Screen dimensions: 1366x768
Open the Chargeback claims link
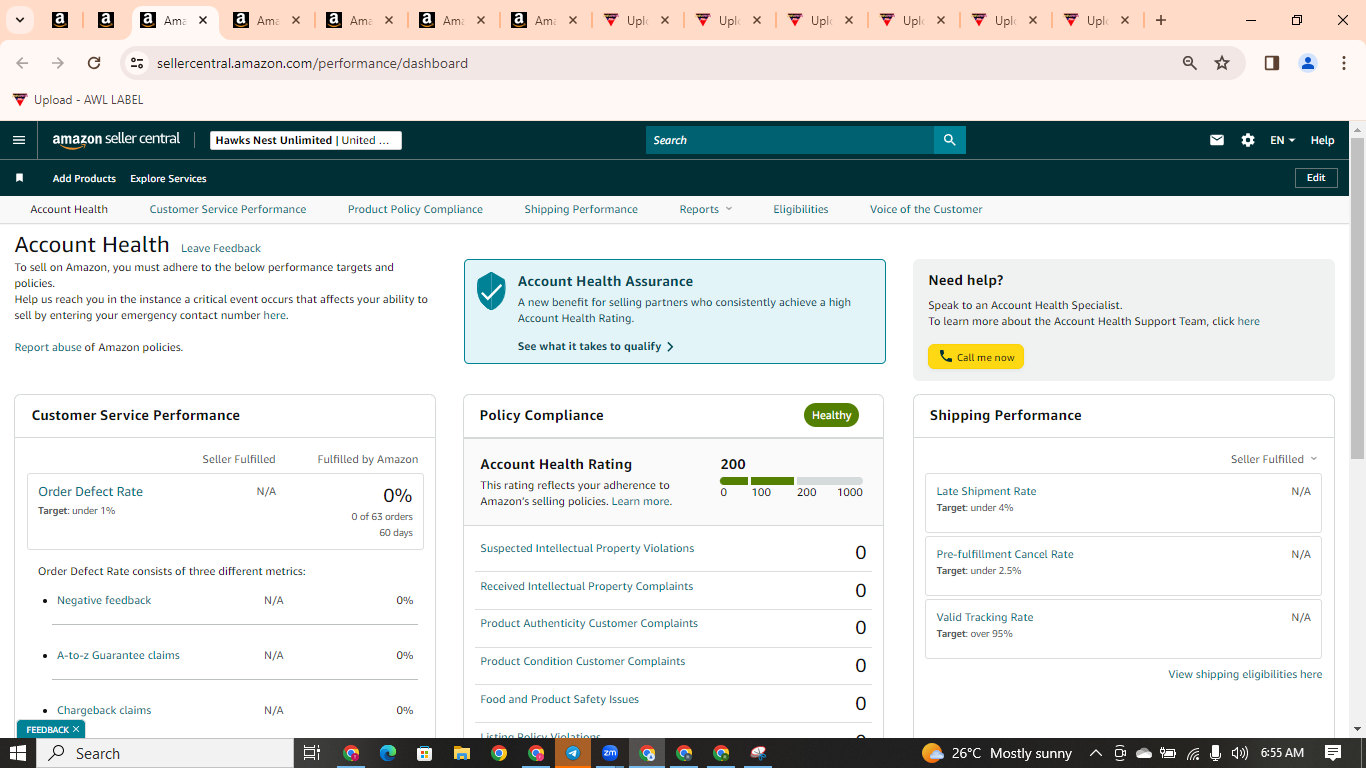click(104, 710)
